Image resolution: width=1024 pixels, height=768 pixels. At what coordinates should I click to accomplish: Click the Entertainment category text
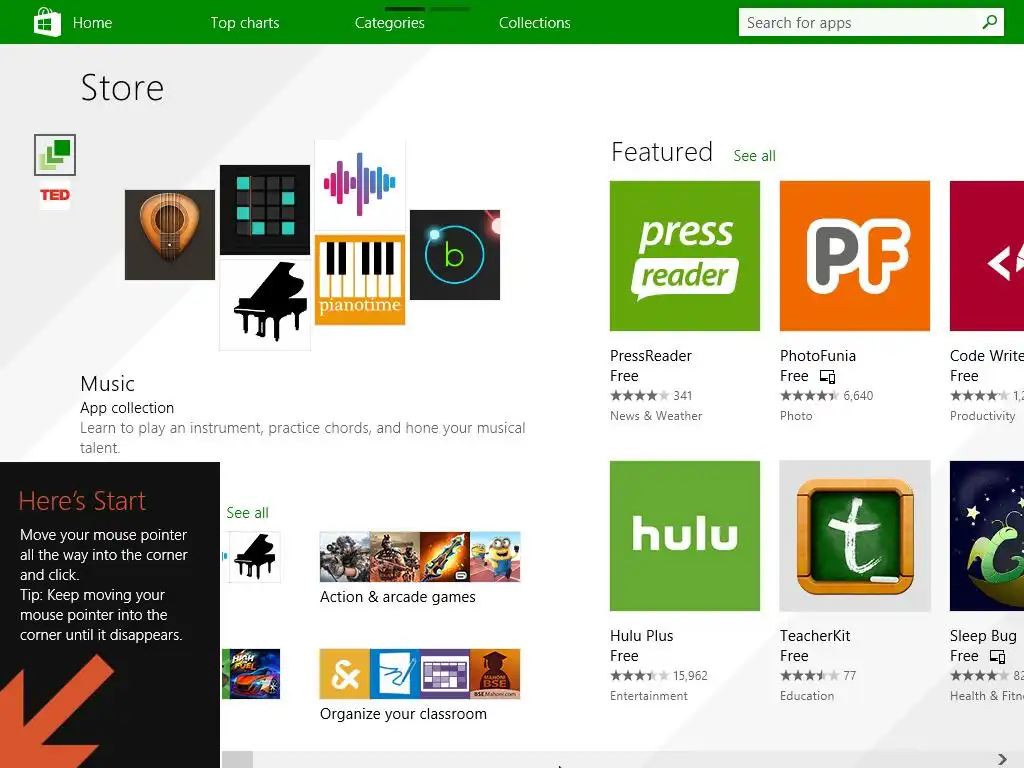[648, 696]
